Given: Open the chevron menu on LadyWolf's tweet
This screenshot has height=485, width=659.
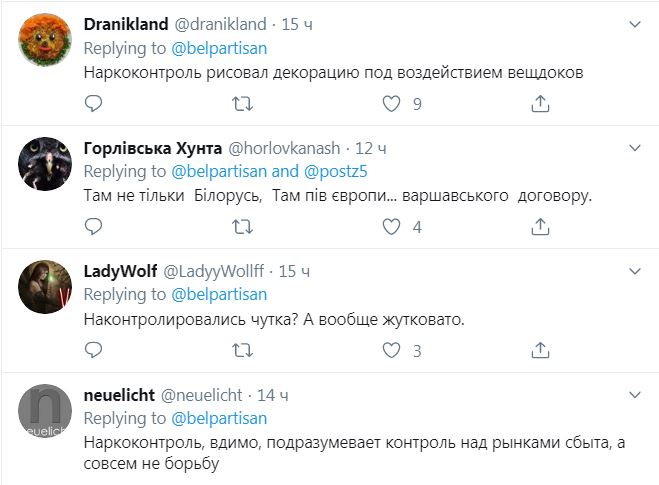Looking at the screenshot, I should 634,271.
